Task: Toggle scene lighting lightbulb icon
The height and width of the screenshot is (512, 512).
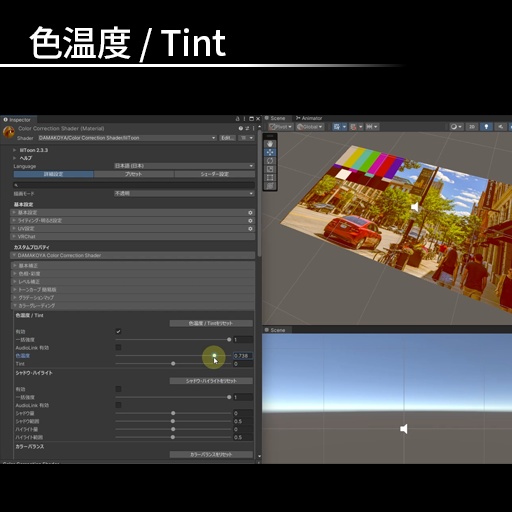Action: point(486,127)
